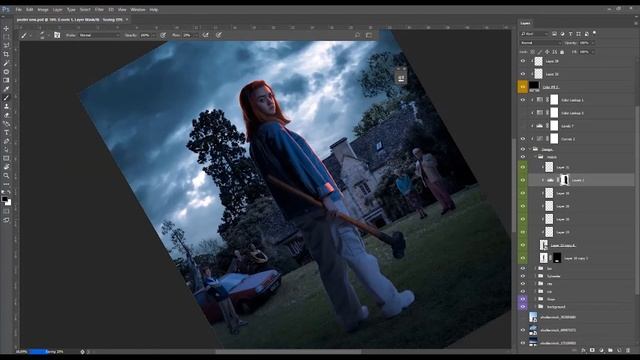Open the Layer menu

[58, 9]
